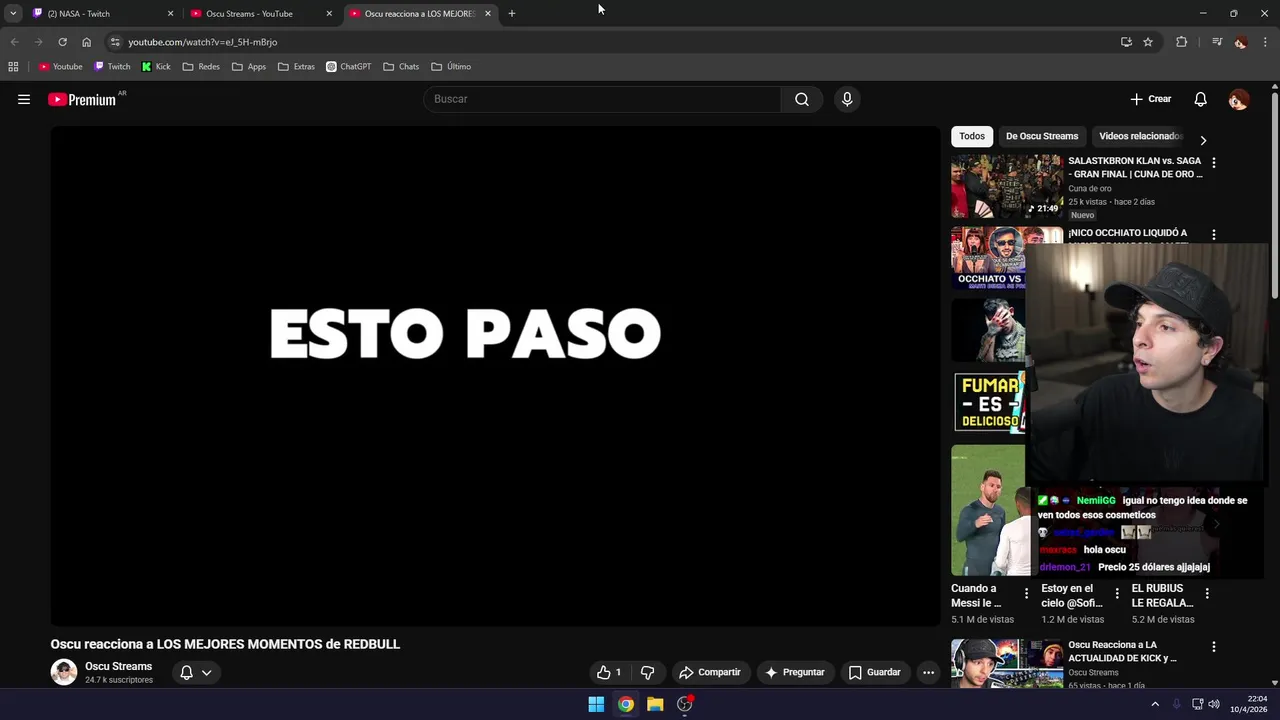
Task: Open options for Cuando a Messi short
Action: pyautogui.click(x=1026, y=593)
